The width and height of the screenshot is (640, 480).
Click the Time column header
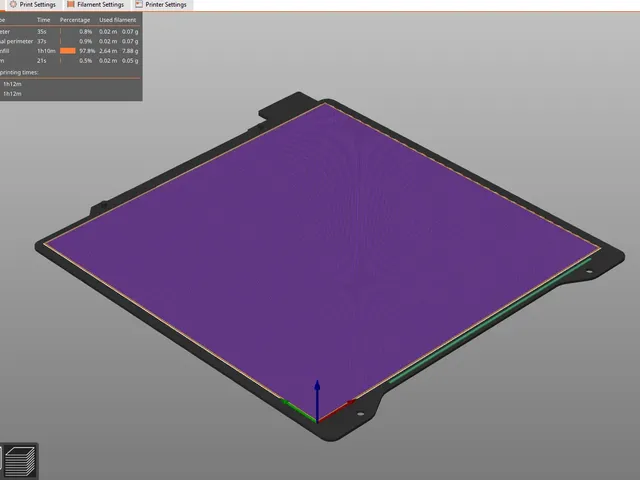click(43, 20)
